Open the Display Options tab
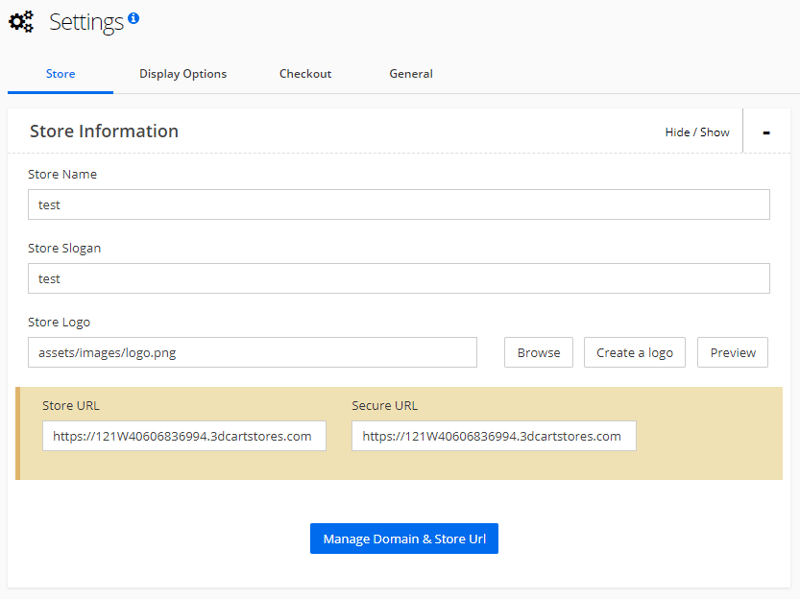The width and height of the screenshot is (800, 599). (x=183, y=74)
